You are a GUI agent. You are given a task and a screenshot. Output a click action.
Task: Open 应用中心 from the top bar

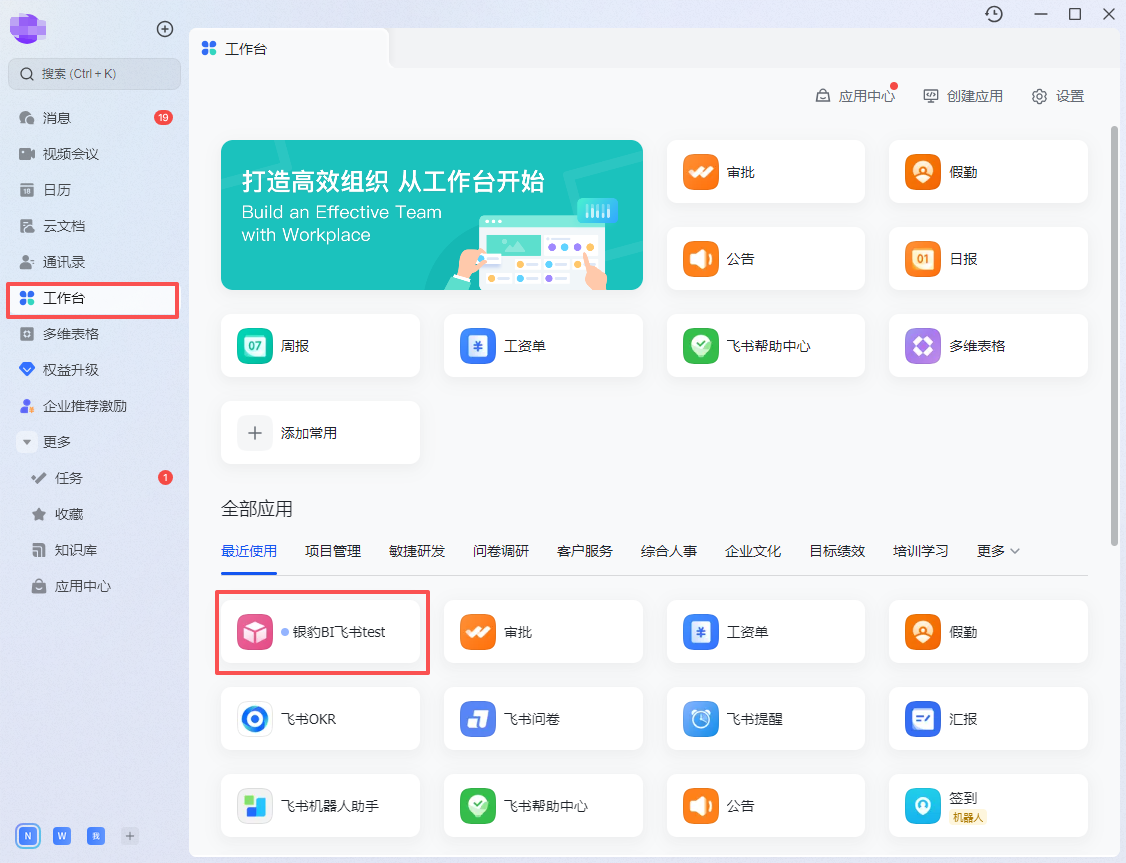[855, 96]
